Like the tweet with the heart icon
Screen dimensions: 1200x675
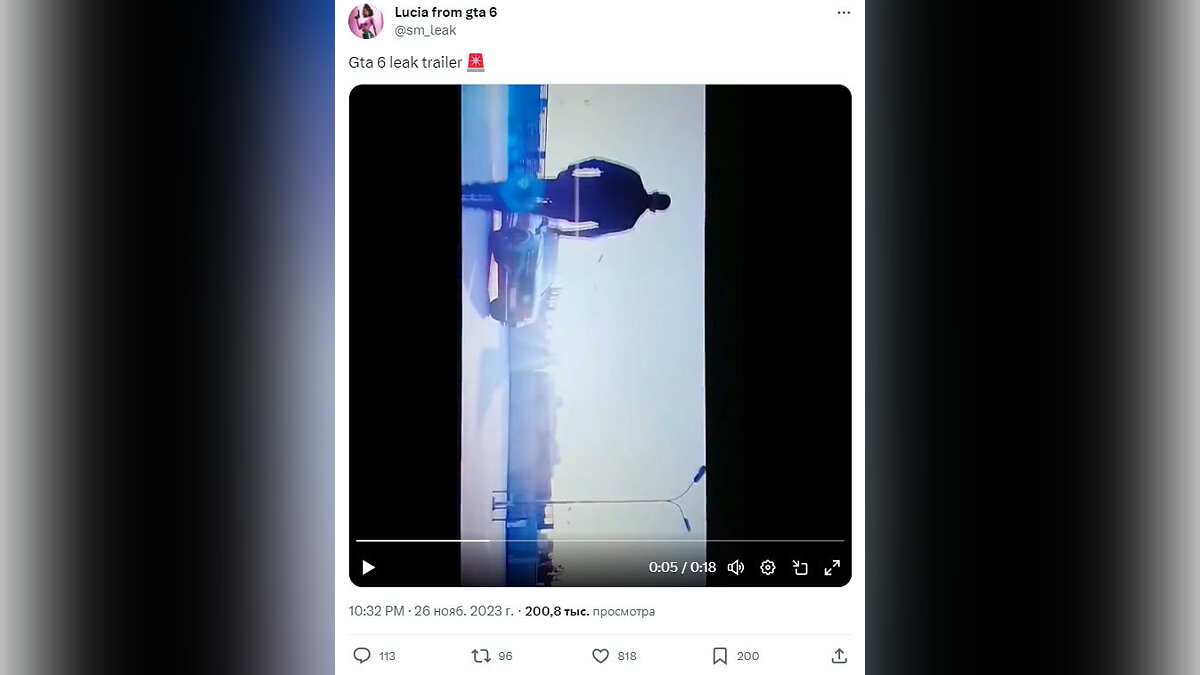[600, 656]
